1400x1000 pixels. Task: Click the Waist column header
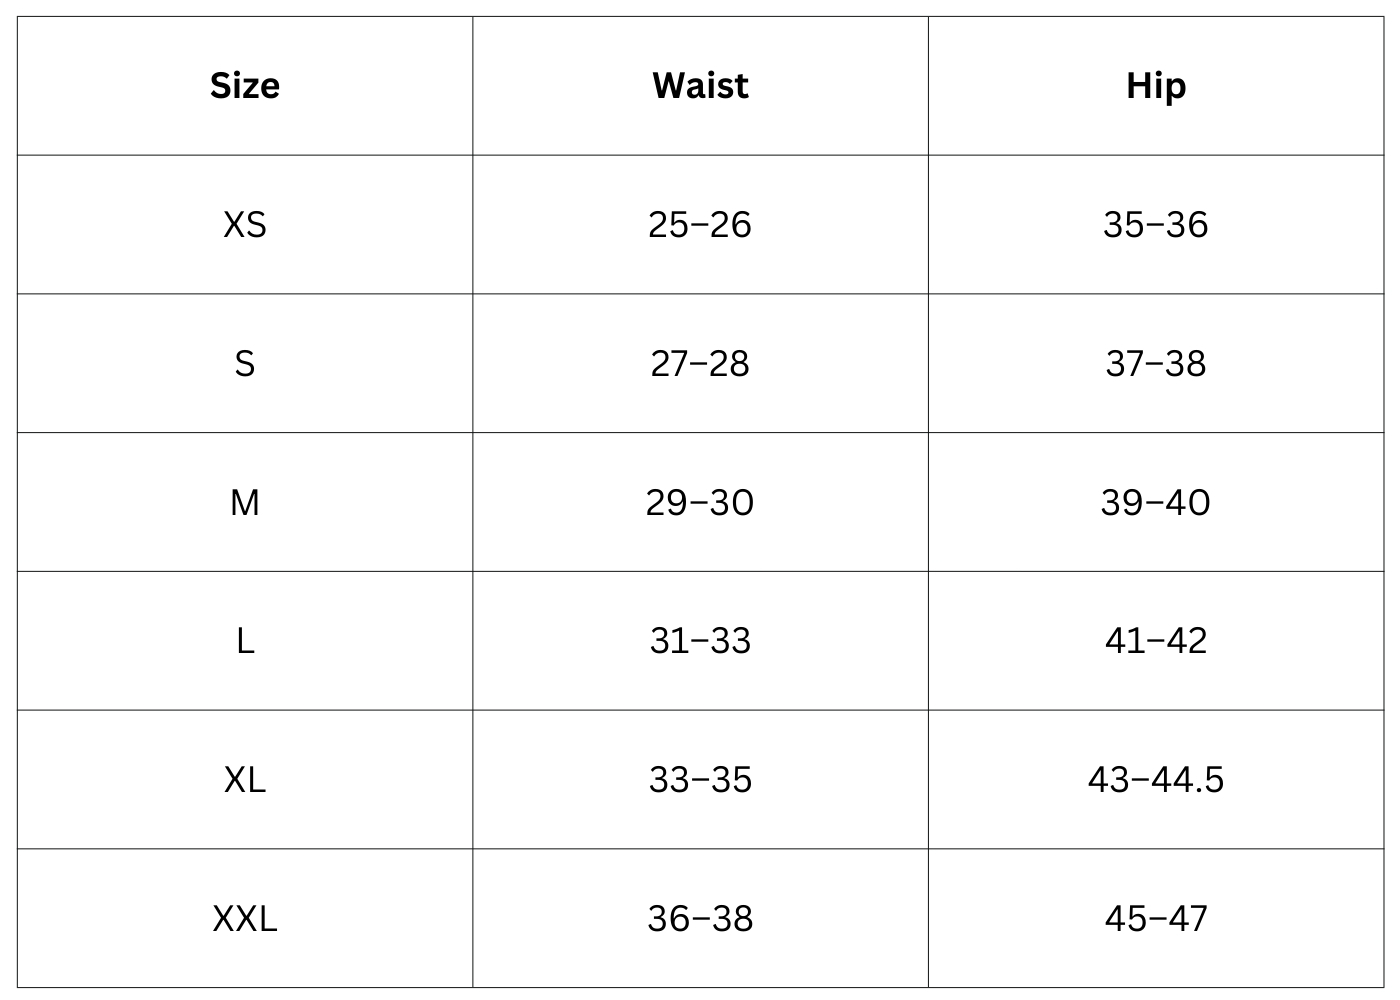click(700, 86)
